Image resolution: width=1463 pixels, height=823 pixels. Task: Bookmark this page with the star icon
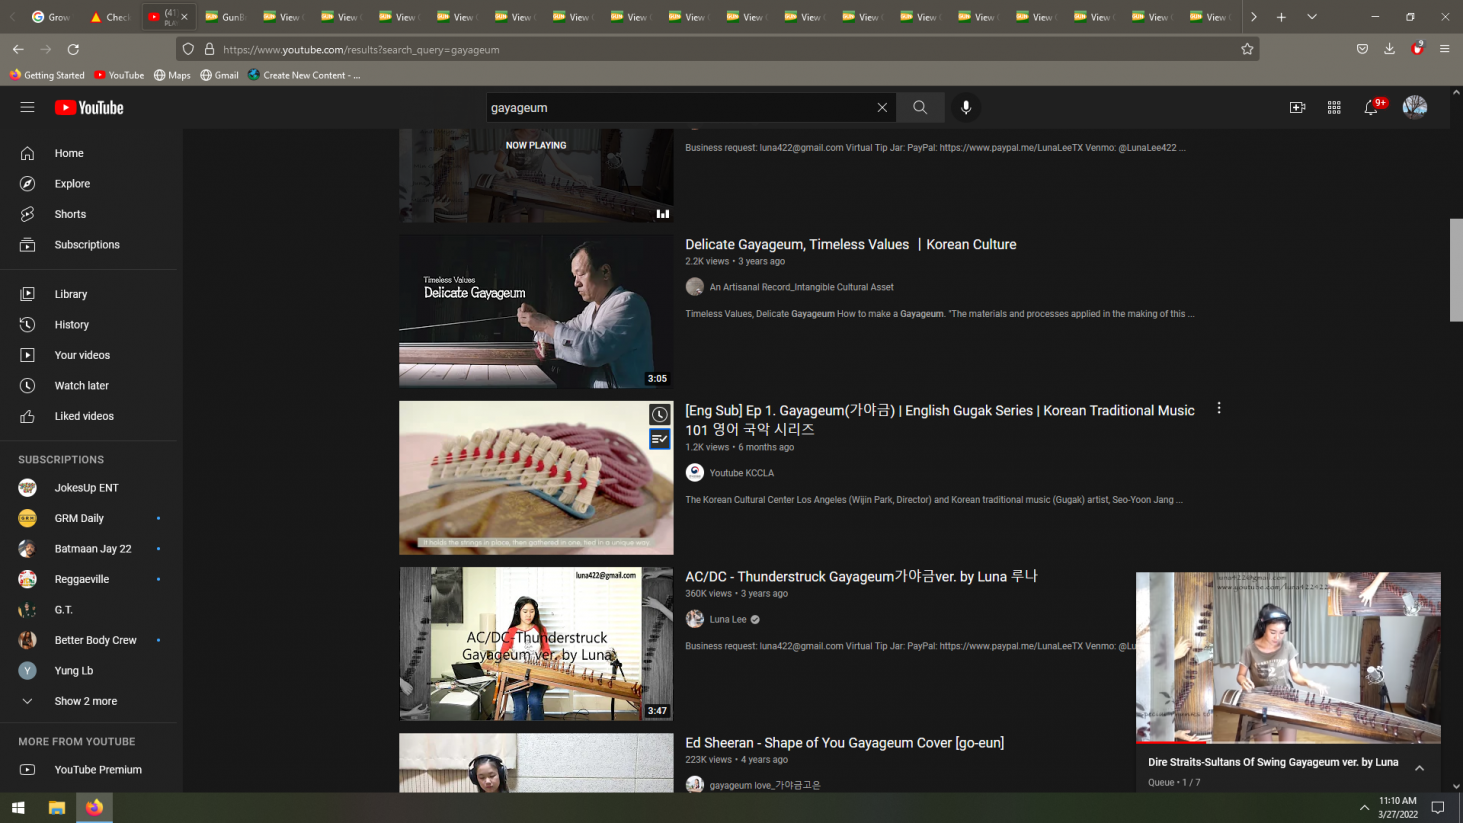pos(1247,49)
